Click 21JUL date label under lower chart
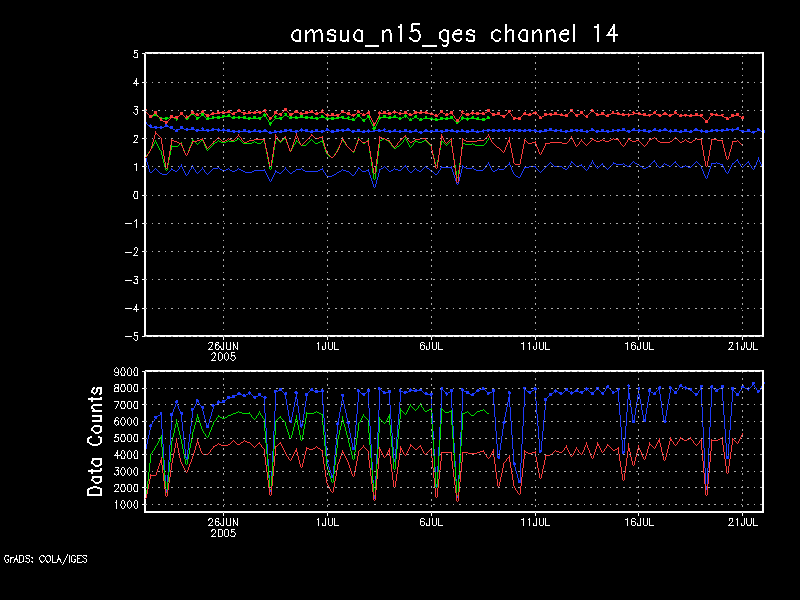Viewport: 800px width, 600px height. [743, 521]
